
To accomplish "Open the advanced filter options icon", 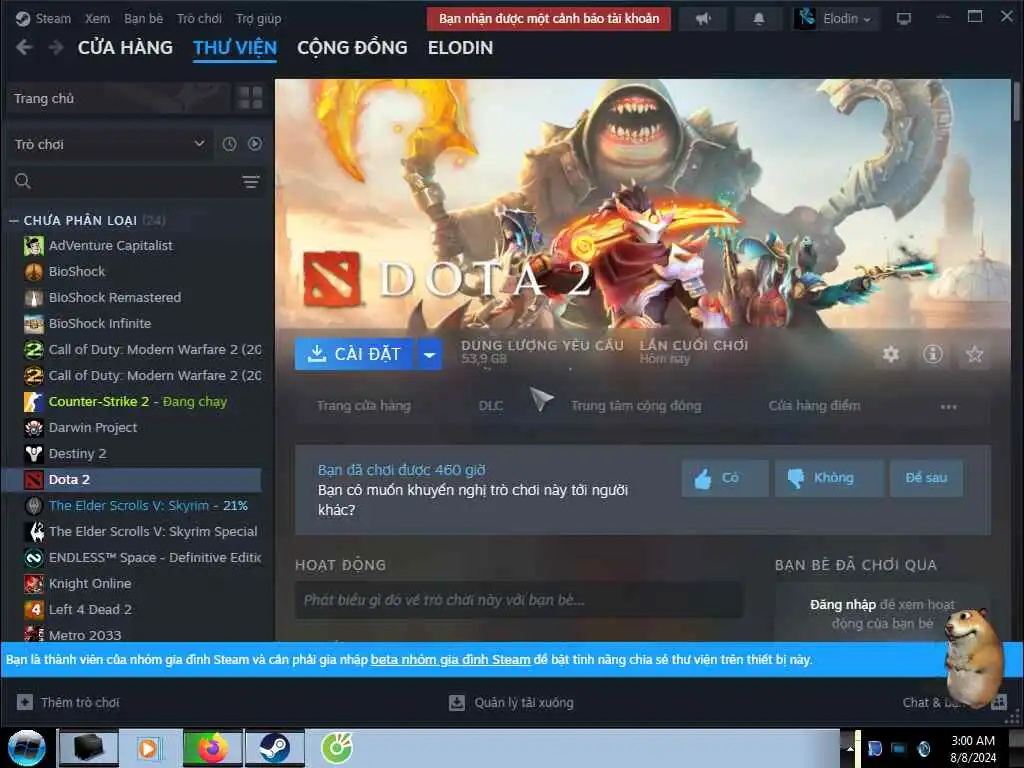I will pyautogui.click(x=251, y=182).
